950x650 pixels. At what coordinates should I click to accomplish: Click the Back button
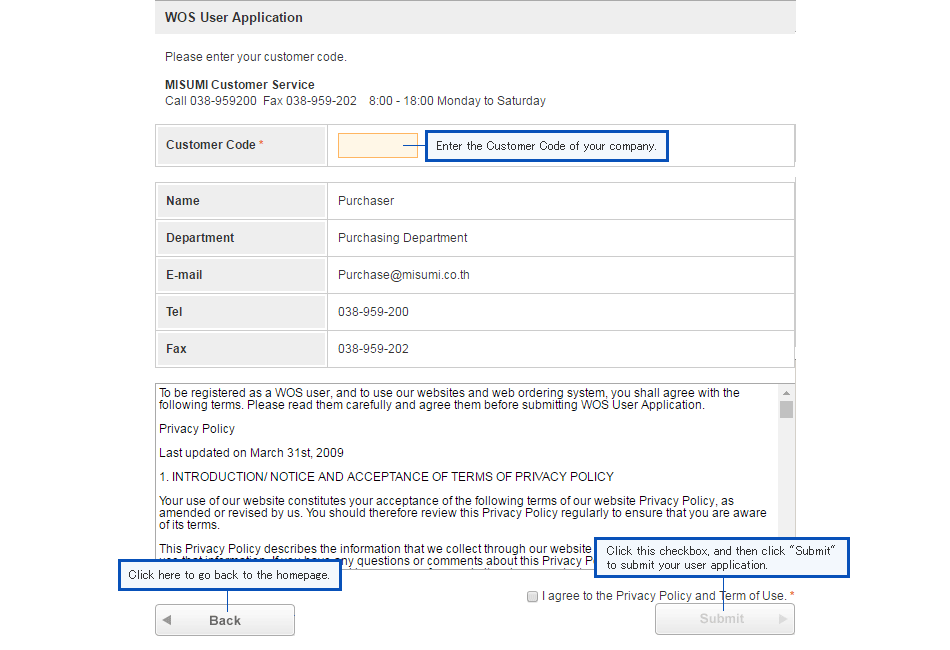(x=225, y=620)
